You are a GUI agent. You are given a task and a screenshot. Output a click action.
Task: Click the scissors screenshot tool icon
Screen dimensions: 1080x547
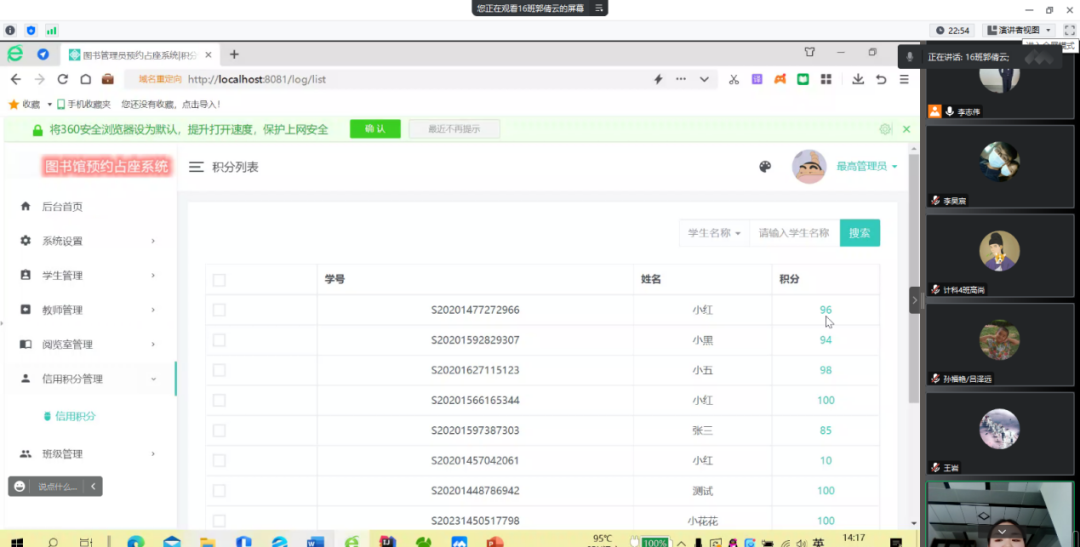point(733,79)
